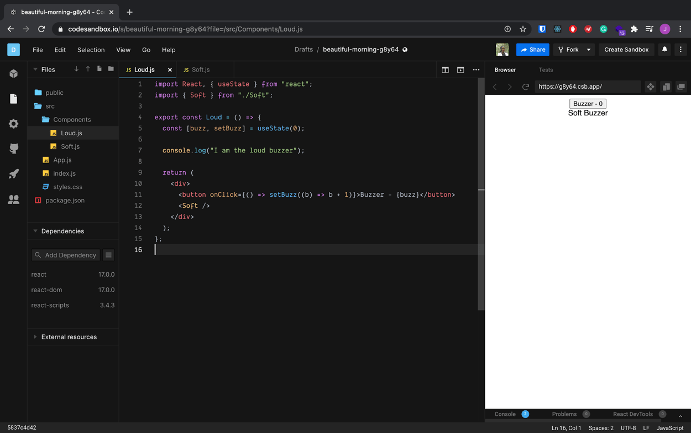Open the Console panel tab
This screenshot has height=434, width=692.
tap(505, 414)
